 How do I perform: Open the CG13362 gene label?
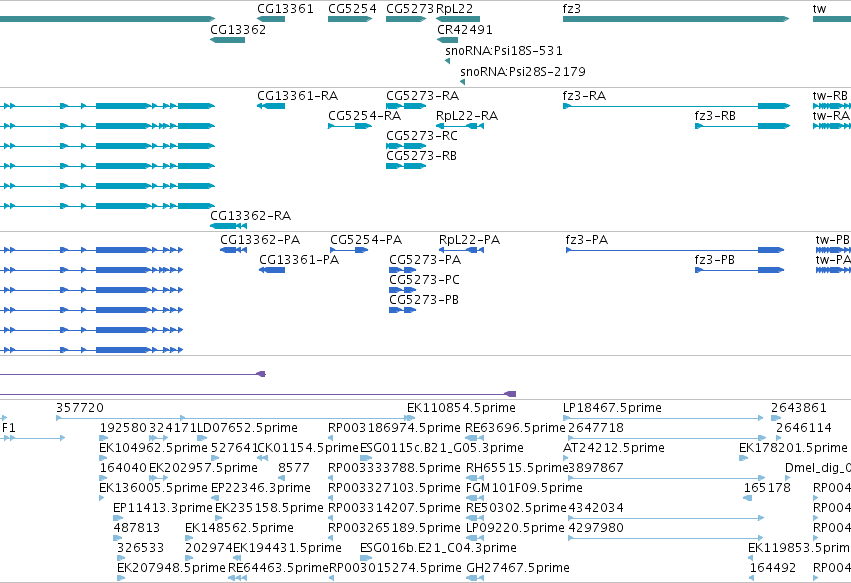(x=238, y=30)
